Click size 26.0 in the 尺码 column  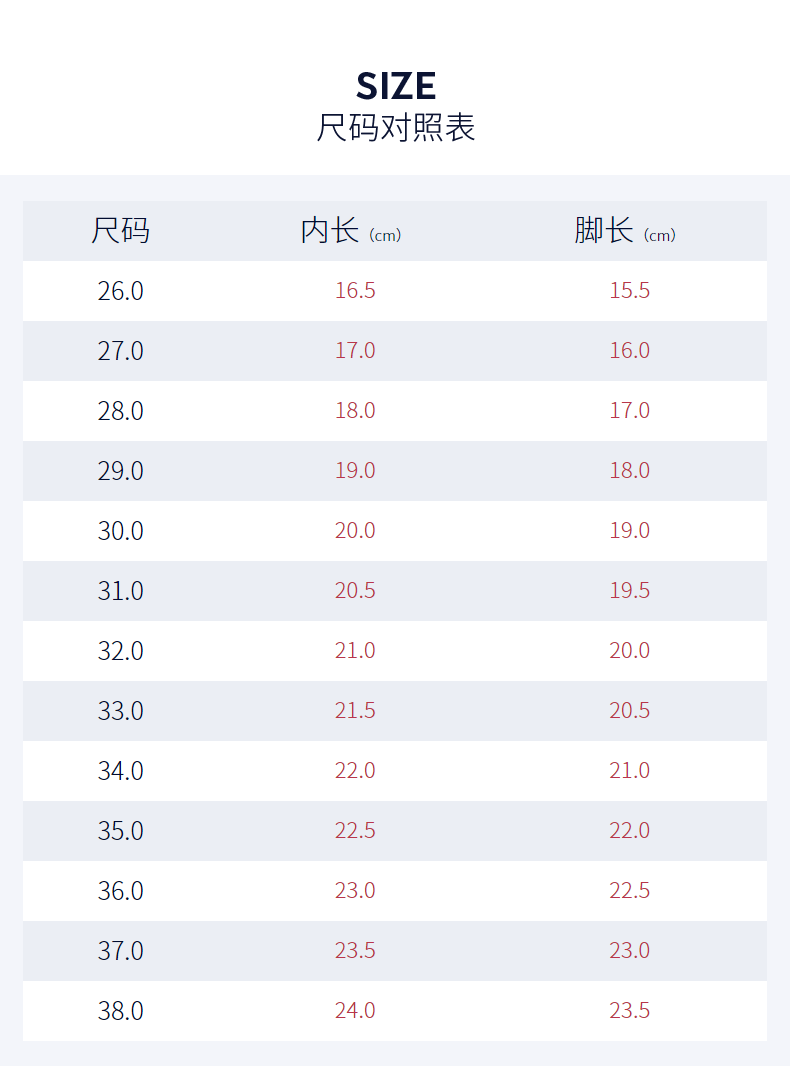(x=120, y=291)
